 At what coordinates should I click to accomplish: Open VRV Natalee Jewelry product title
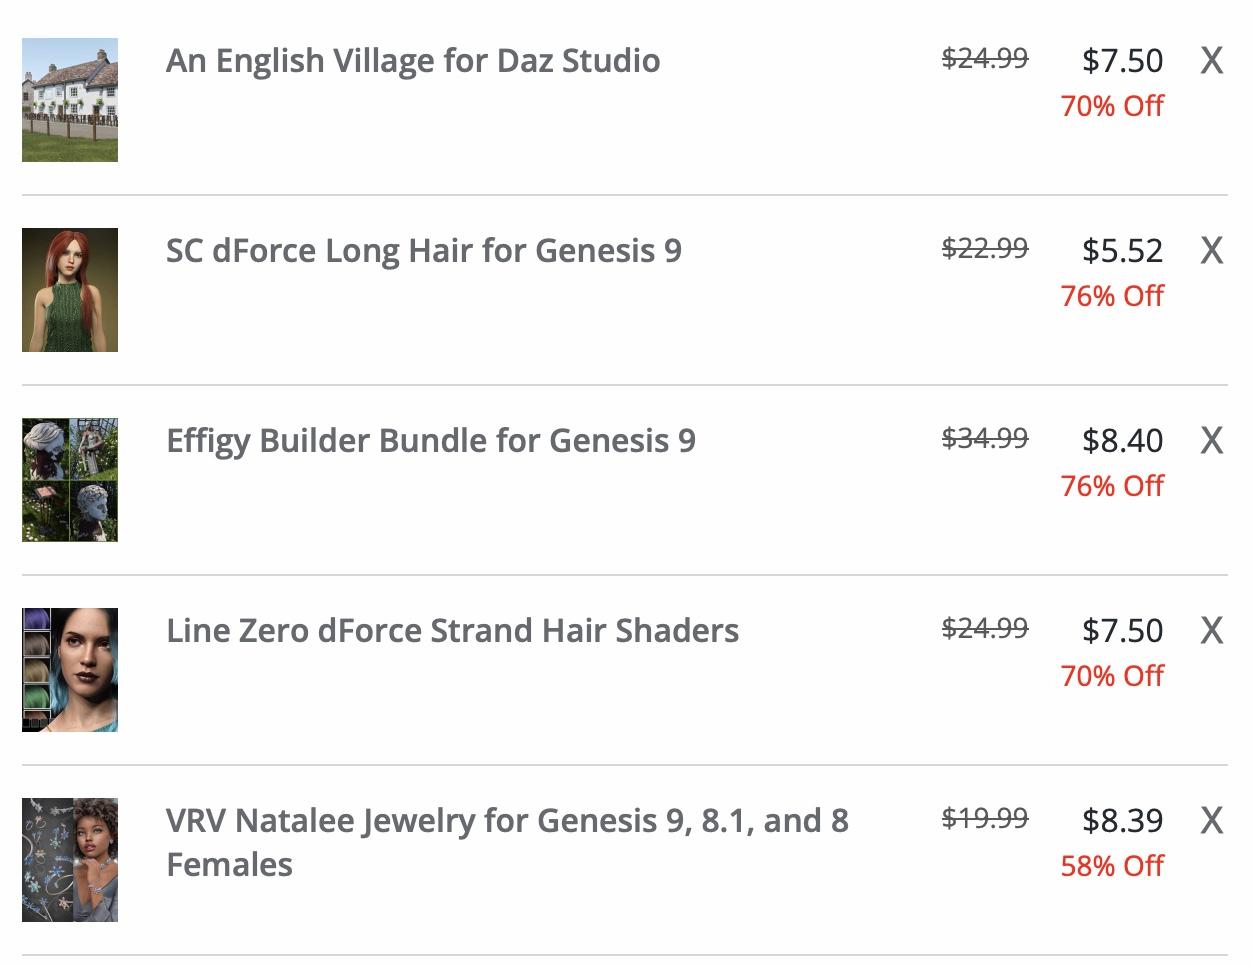coord(506,821)
